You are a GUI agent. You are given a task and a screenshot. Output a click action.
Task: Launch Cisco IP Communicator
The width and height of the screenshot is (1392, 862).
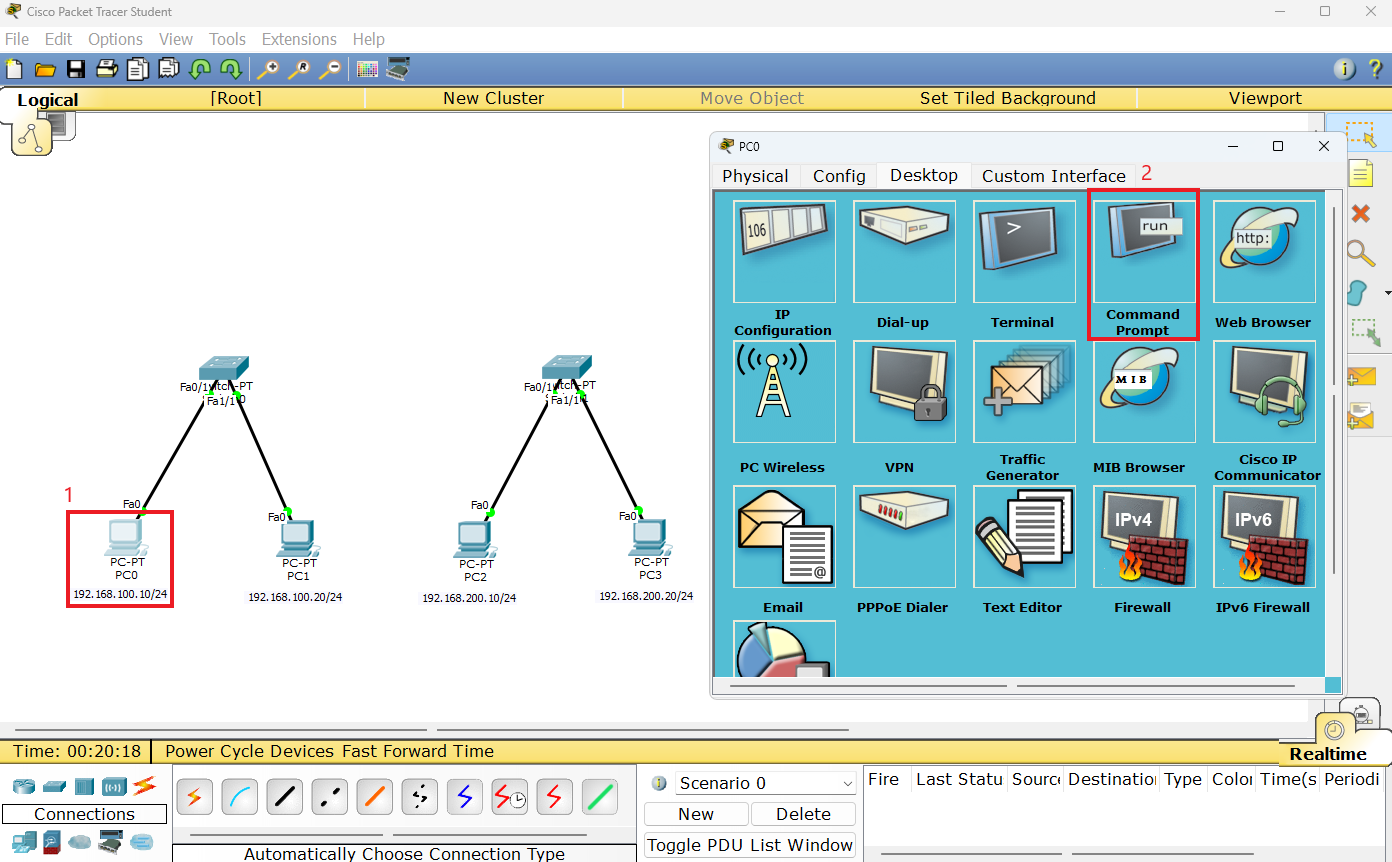pos(1264,411)
